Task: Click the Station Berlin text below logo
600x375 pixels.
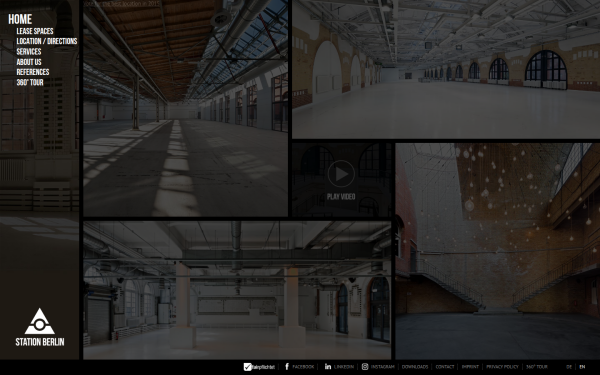Action: tap(40, 342)
